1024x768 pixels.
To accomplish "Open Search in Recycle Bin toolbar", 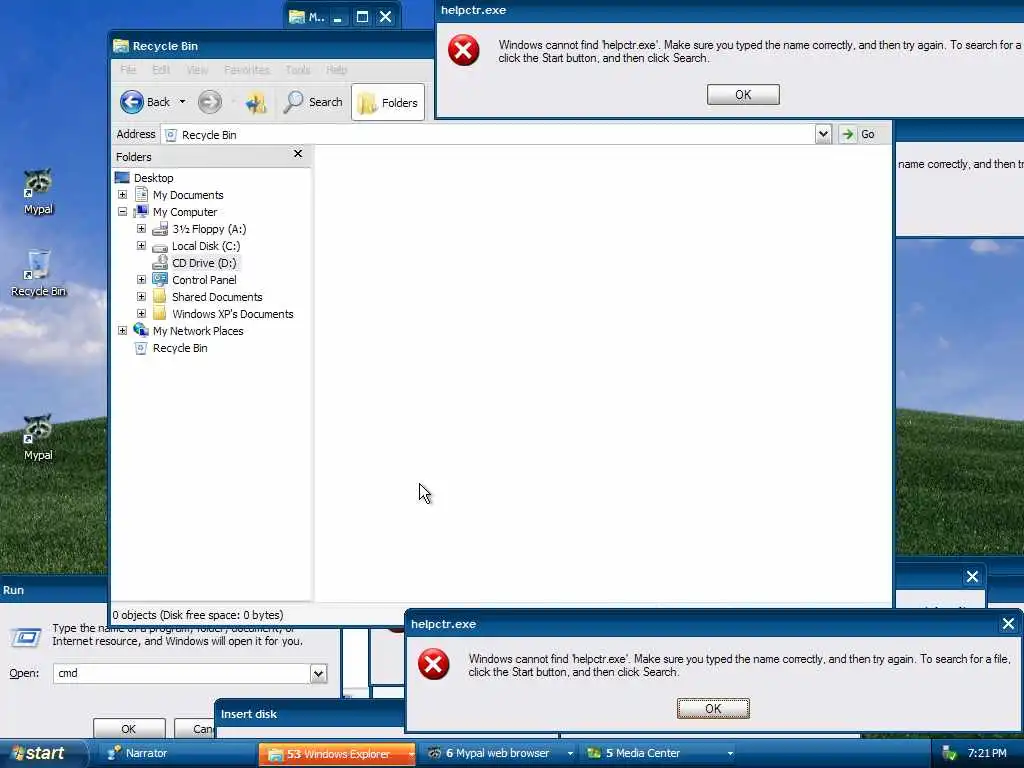I will click(313, 102).
